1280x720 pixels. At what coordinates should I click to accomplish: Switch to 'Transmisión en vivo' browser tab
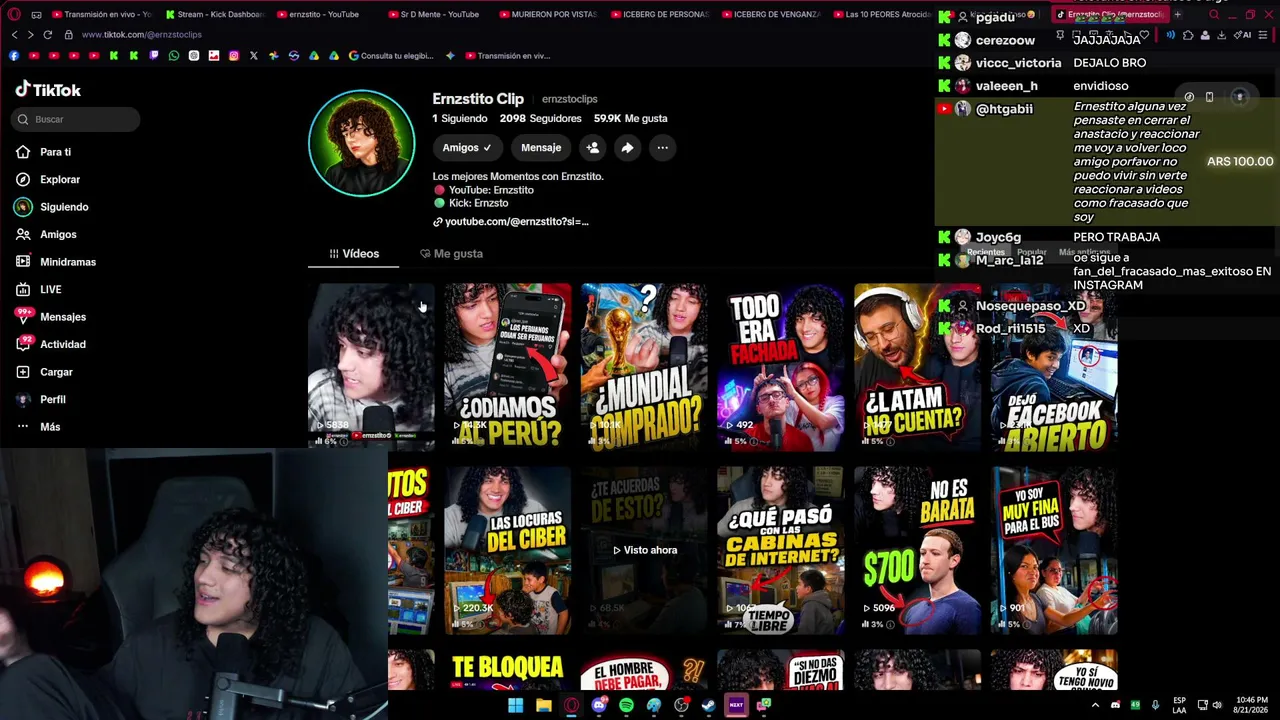103,15
